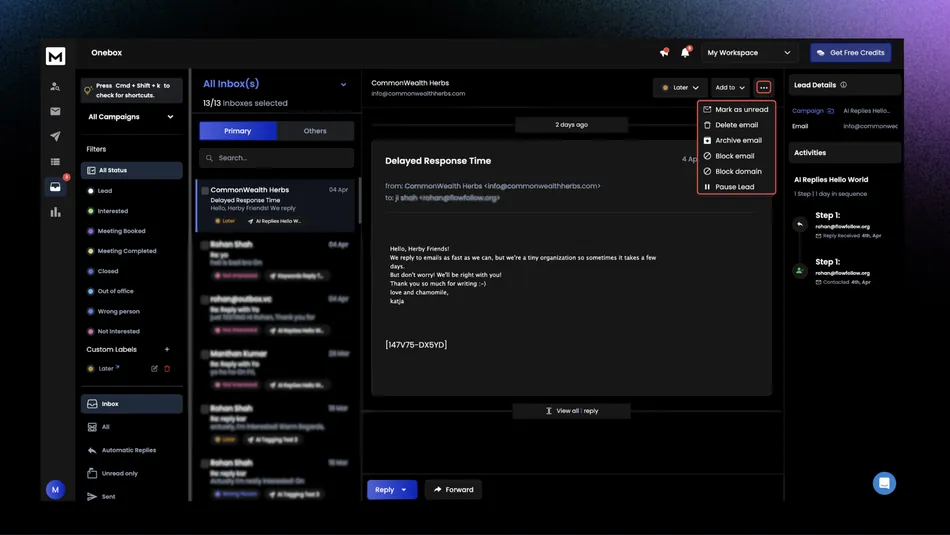Viewport: 950px width, 535px height.
Task: Add a new custom label
Action: 167,350
